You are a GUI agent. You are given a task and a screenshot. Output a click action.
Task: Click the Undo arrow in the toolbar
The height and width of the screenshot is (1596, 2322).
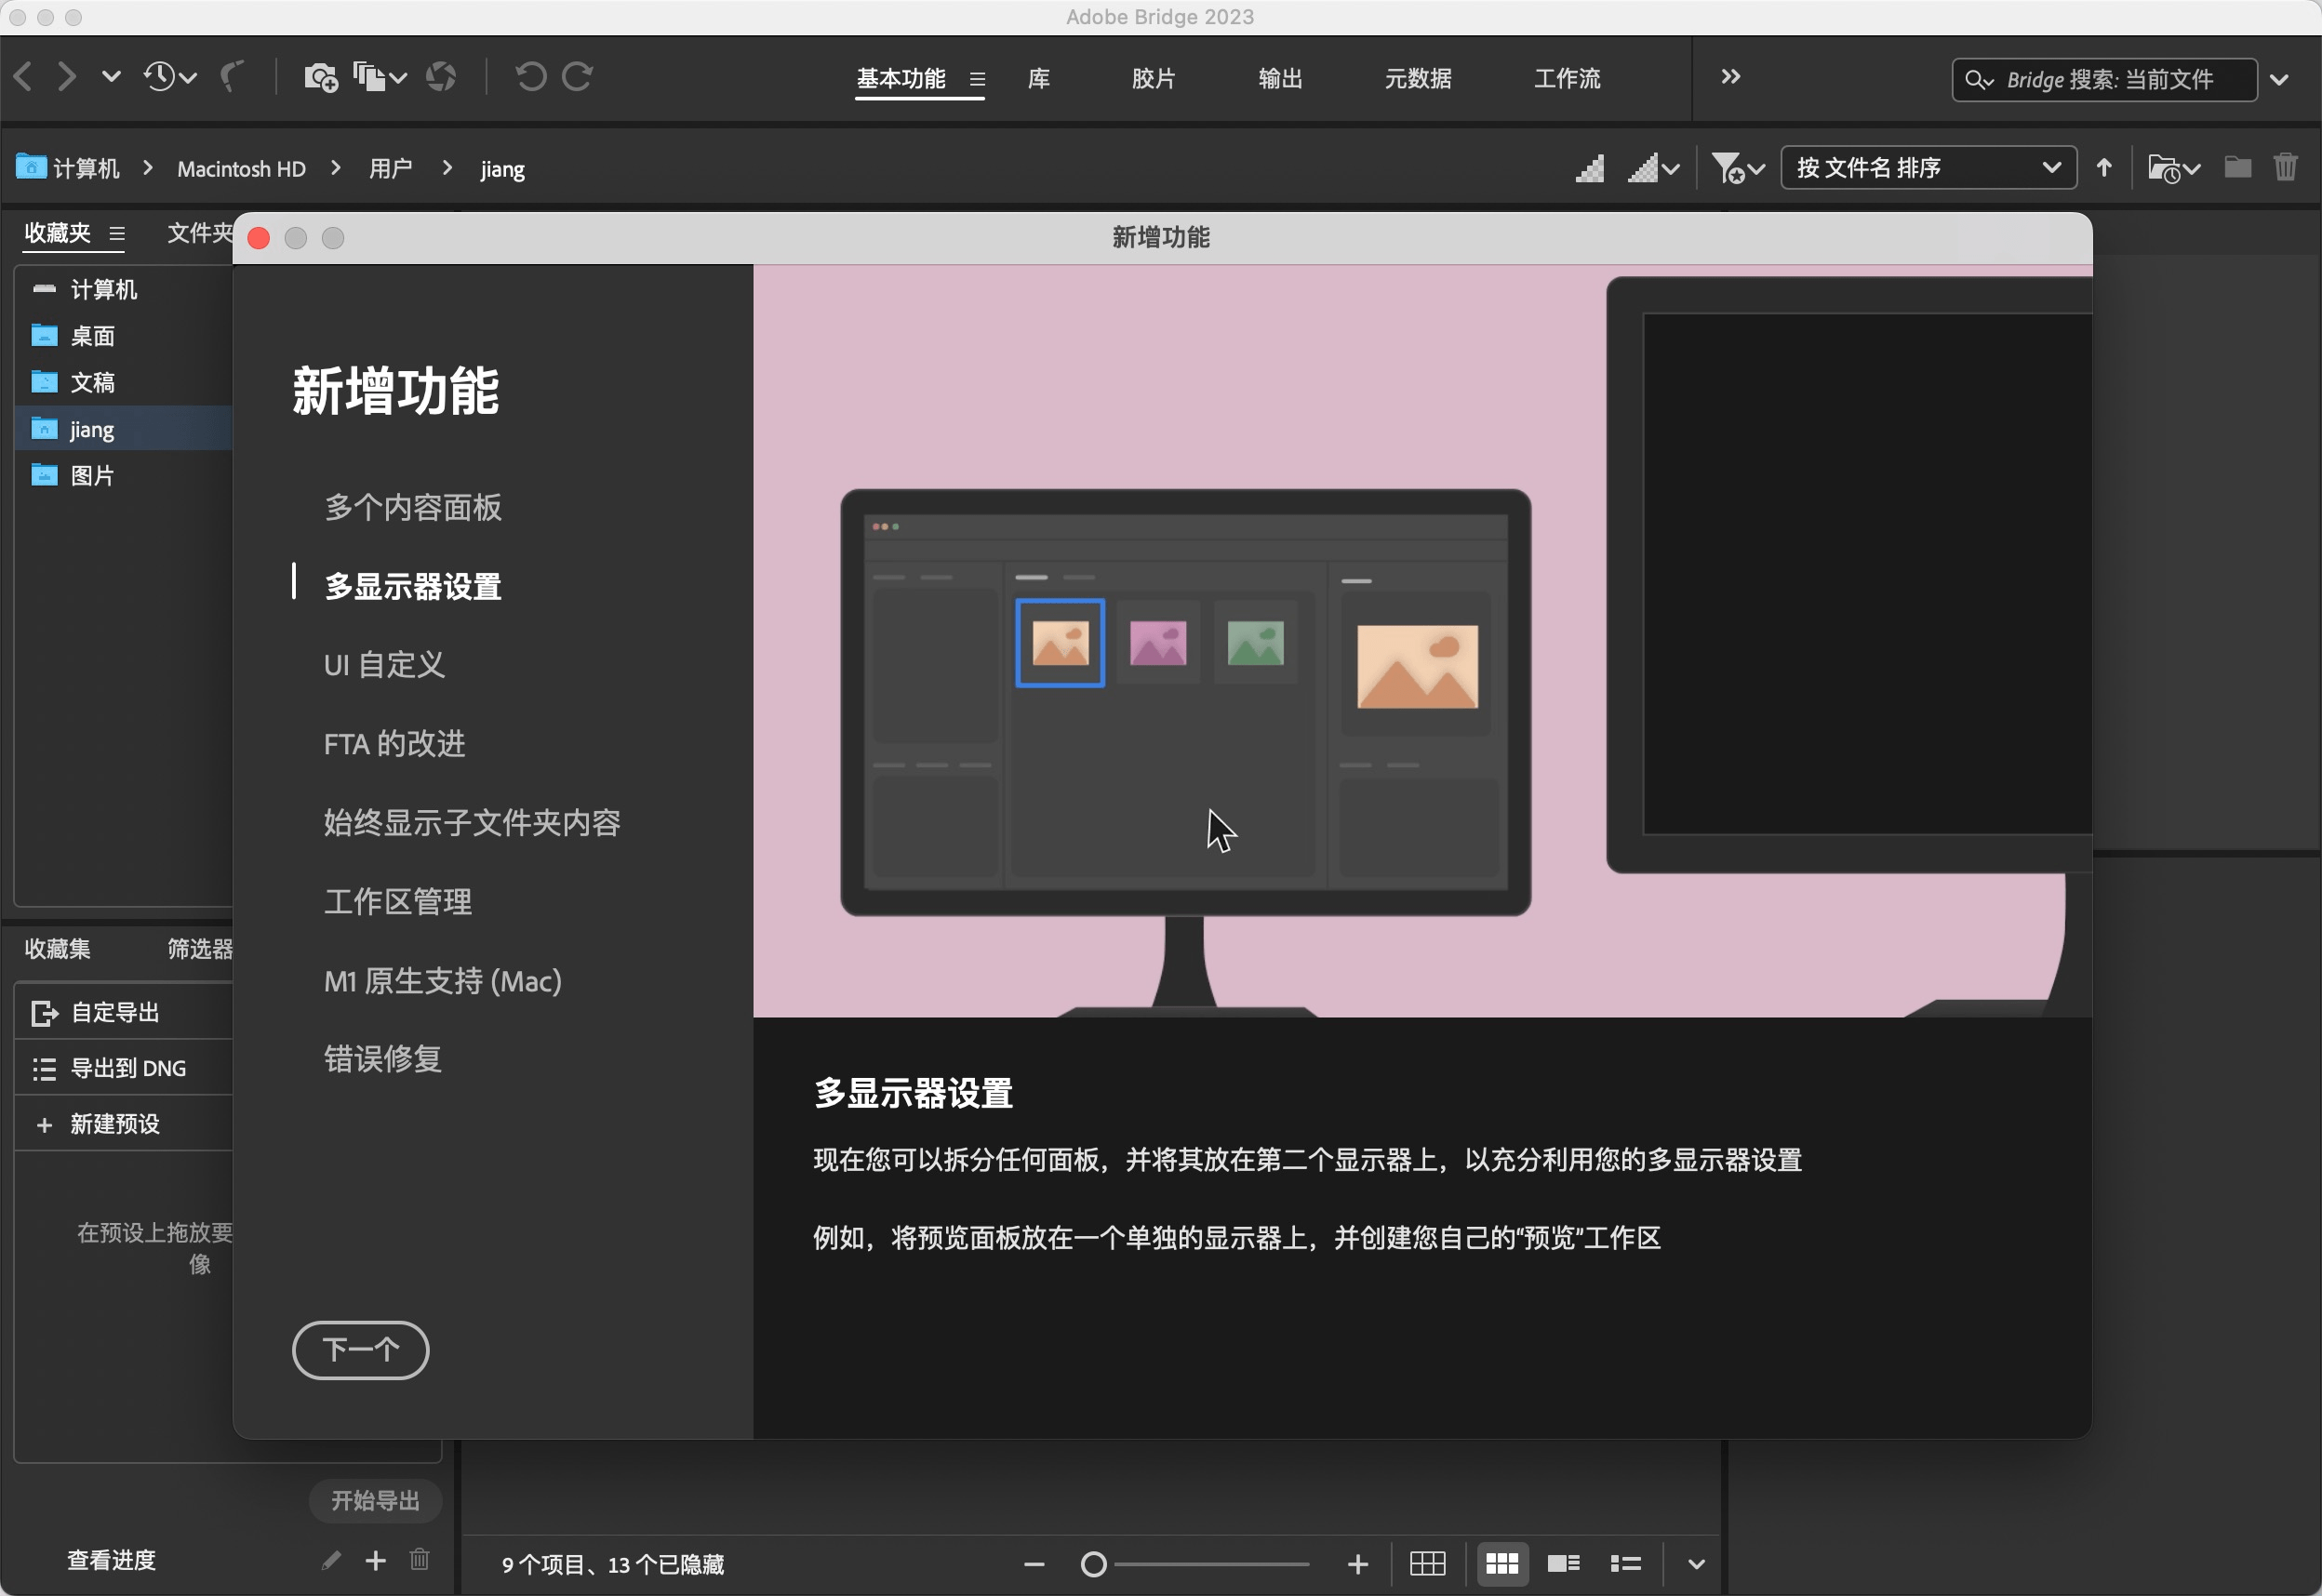click(x=531, y=77)
